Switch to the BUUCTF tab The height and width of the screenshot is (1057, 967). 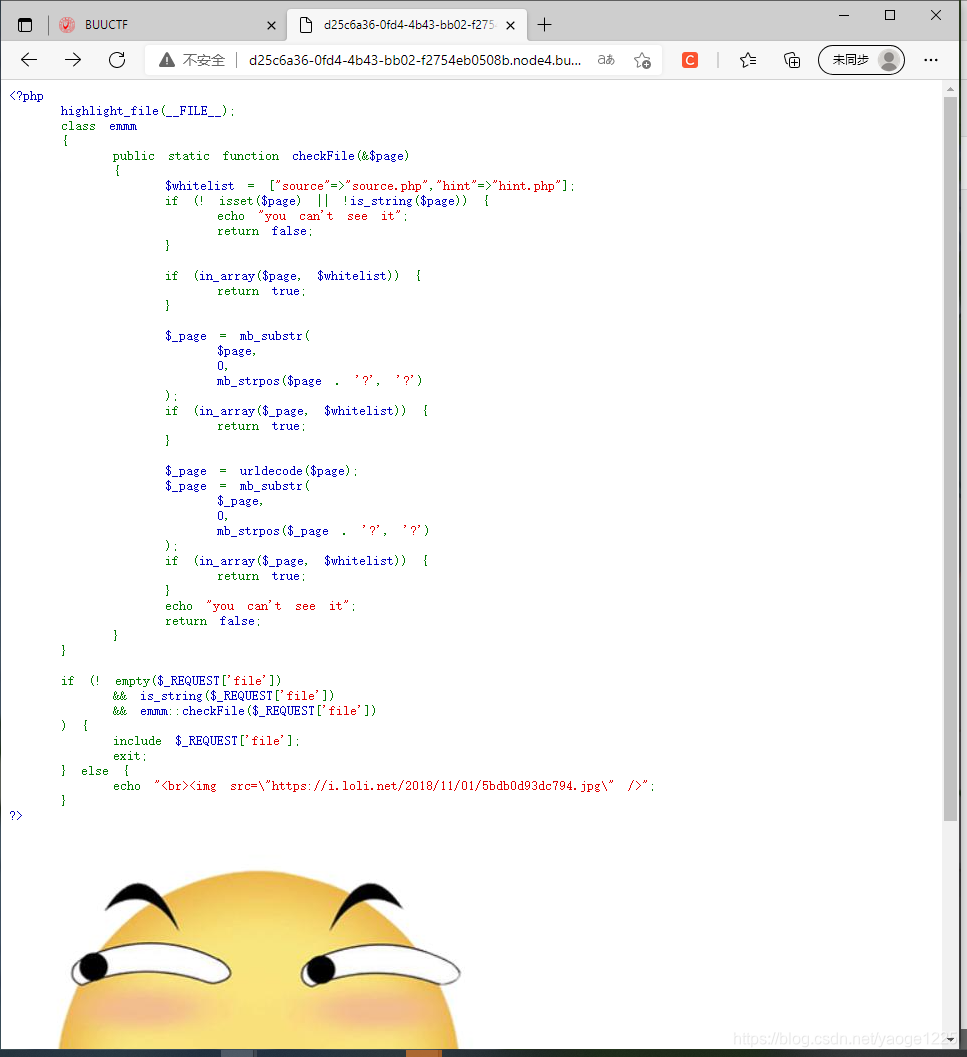click(169, 25)
